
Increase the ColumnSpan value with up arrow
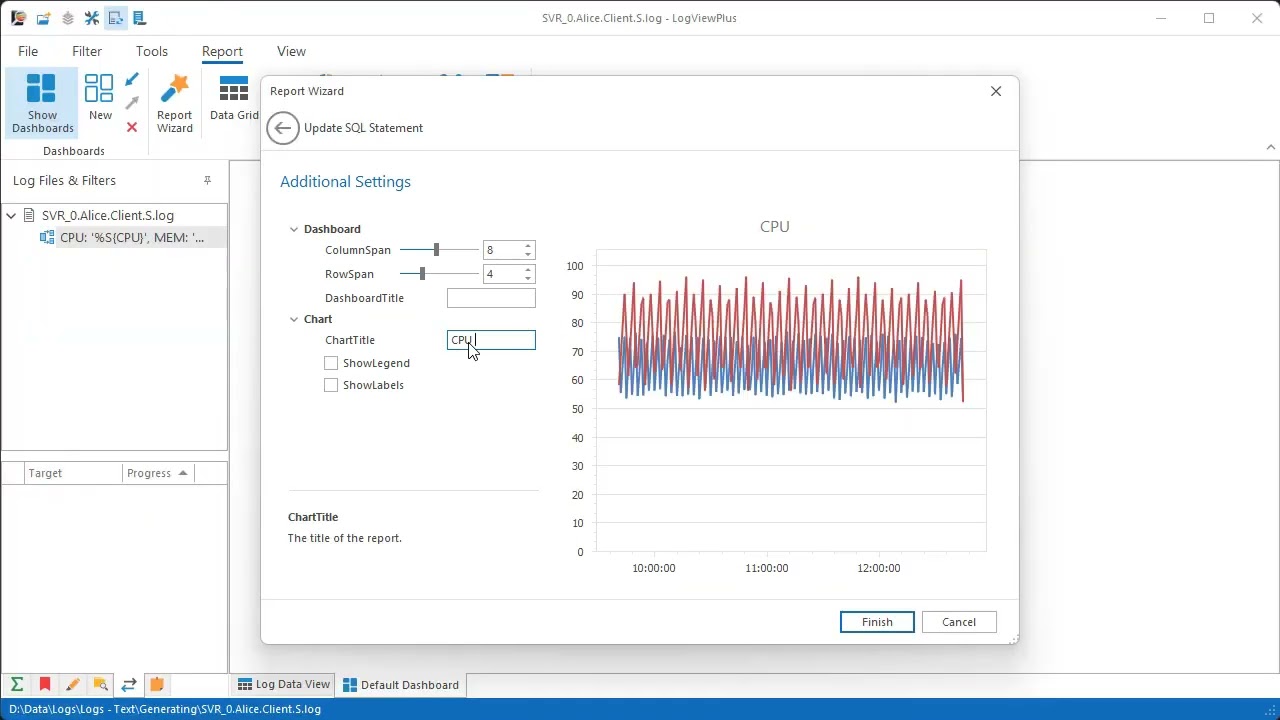click(x=528, y=246)
